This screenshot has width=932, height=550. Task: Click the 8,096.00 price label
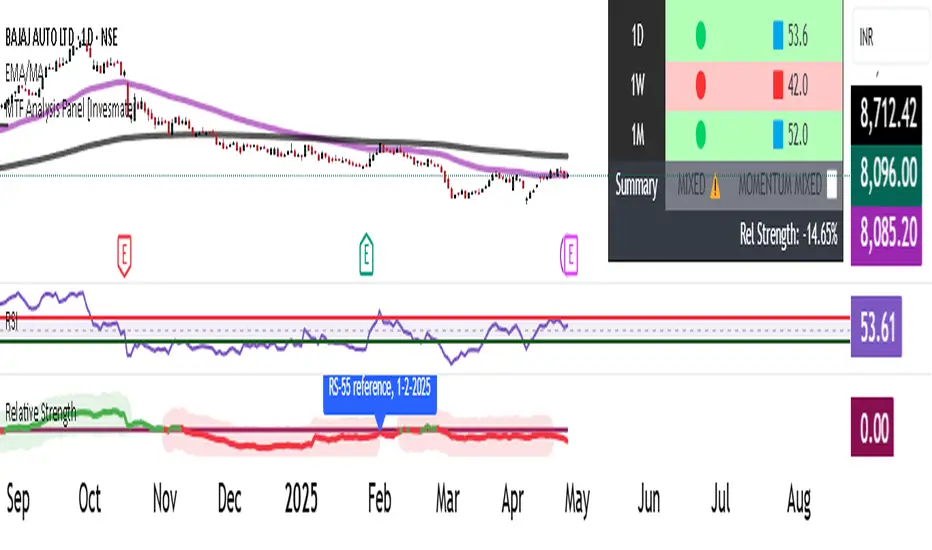point(886,175)
